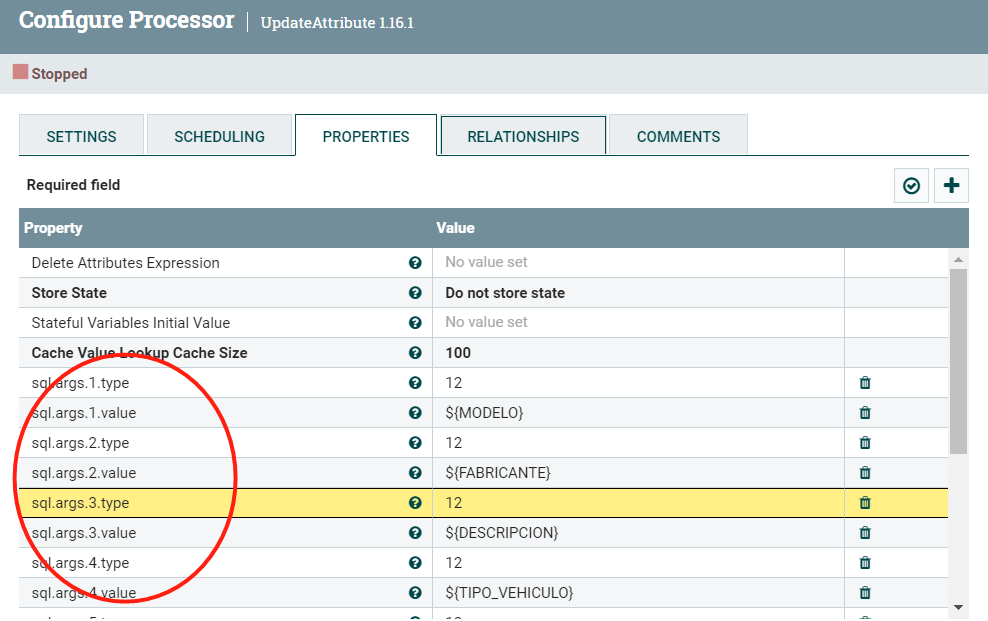Open help for Cache Value Lookup Cache Size
Image resolution: width=988 pixels, height=621 pixels.
pyautogui.click(x=415, y=353)
